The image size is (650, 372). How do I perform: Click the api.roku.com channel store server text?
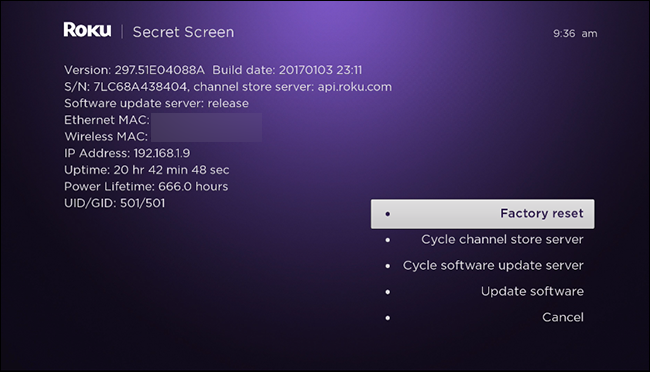coord(354,87)
